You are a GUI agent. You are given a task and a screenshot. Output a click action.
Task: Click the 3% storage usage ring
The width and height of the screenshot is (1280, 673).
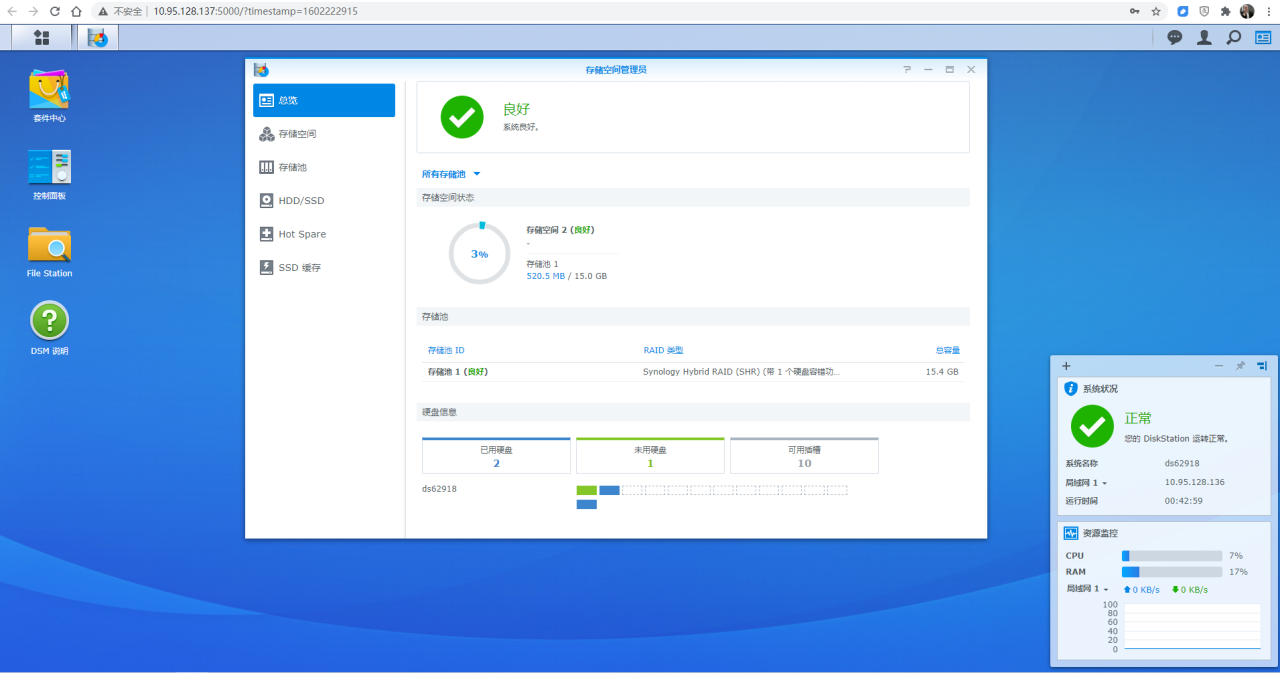(480, 254)
